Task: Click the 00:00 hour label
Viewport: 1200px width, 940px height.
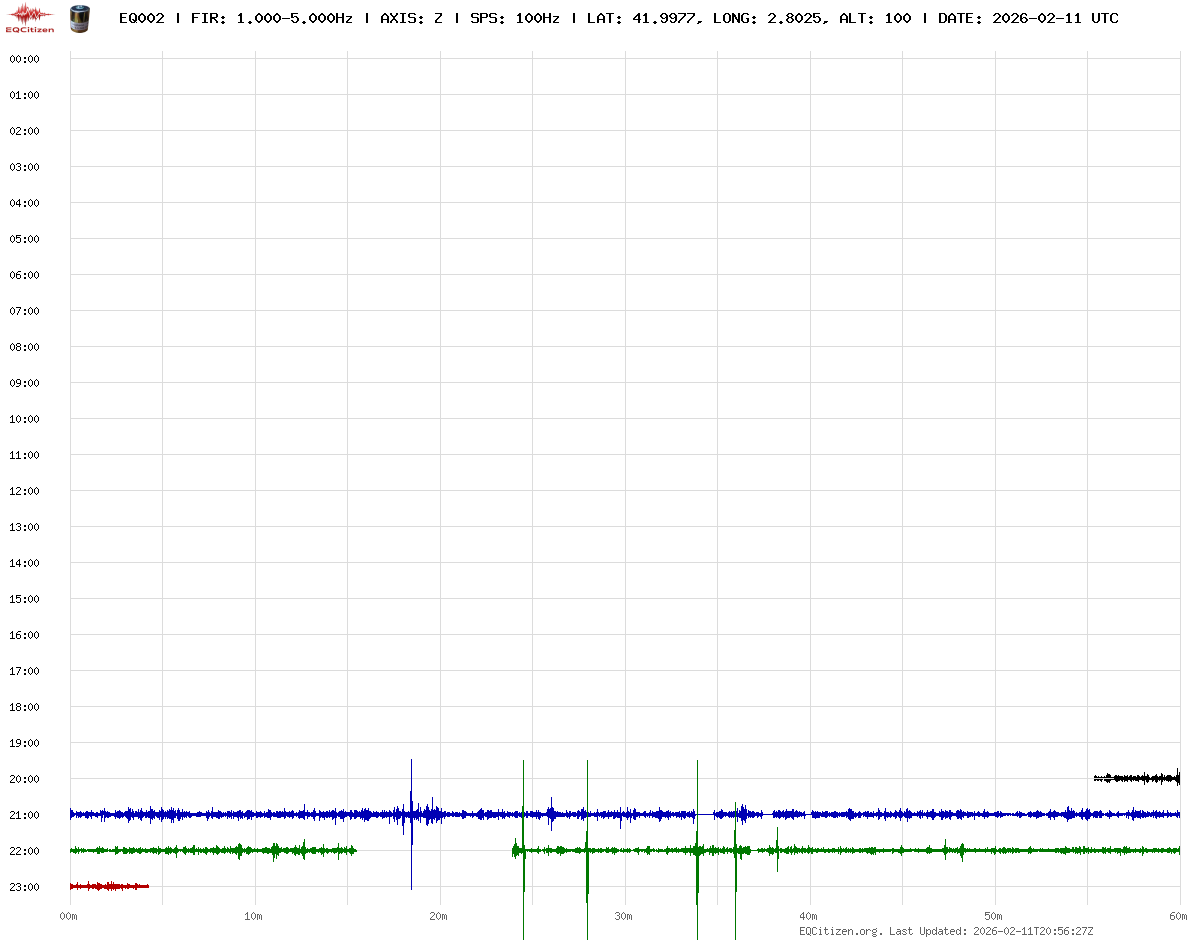Action: coord(24,59)
